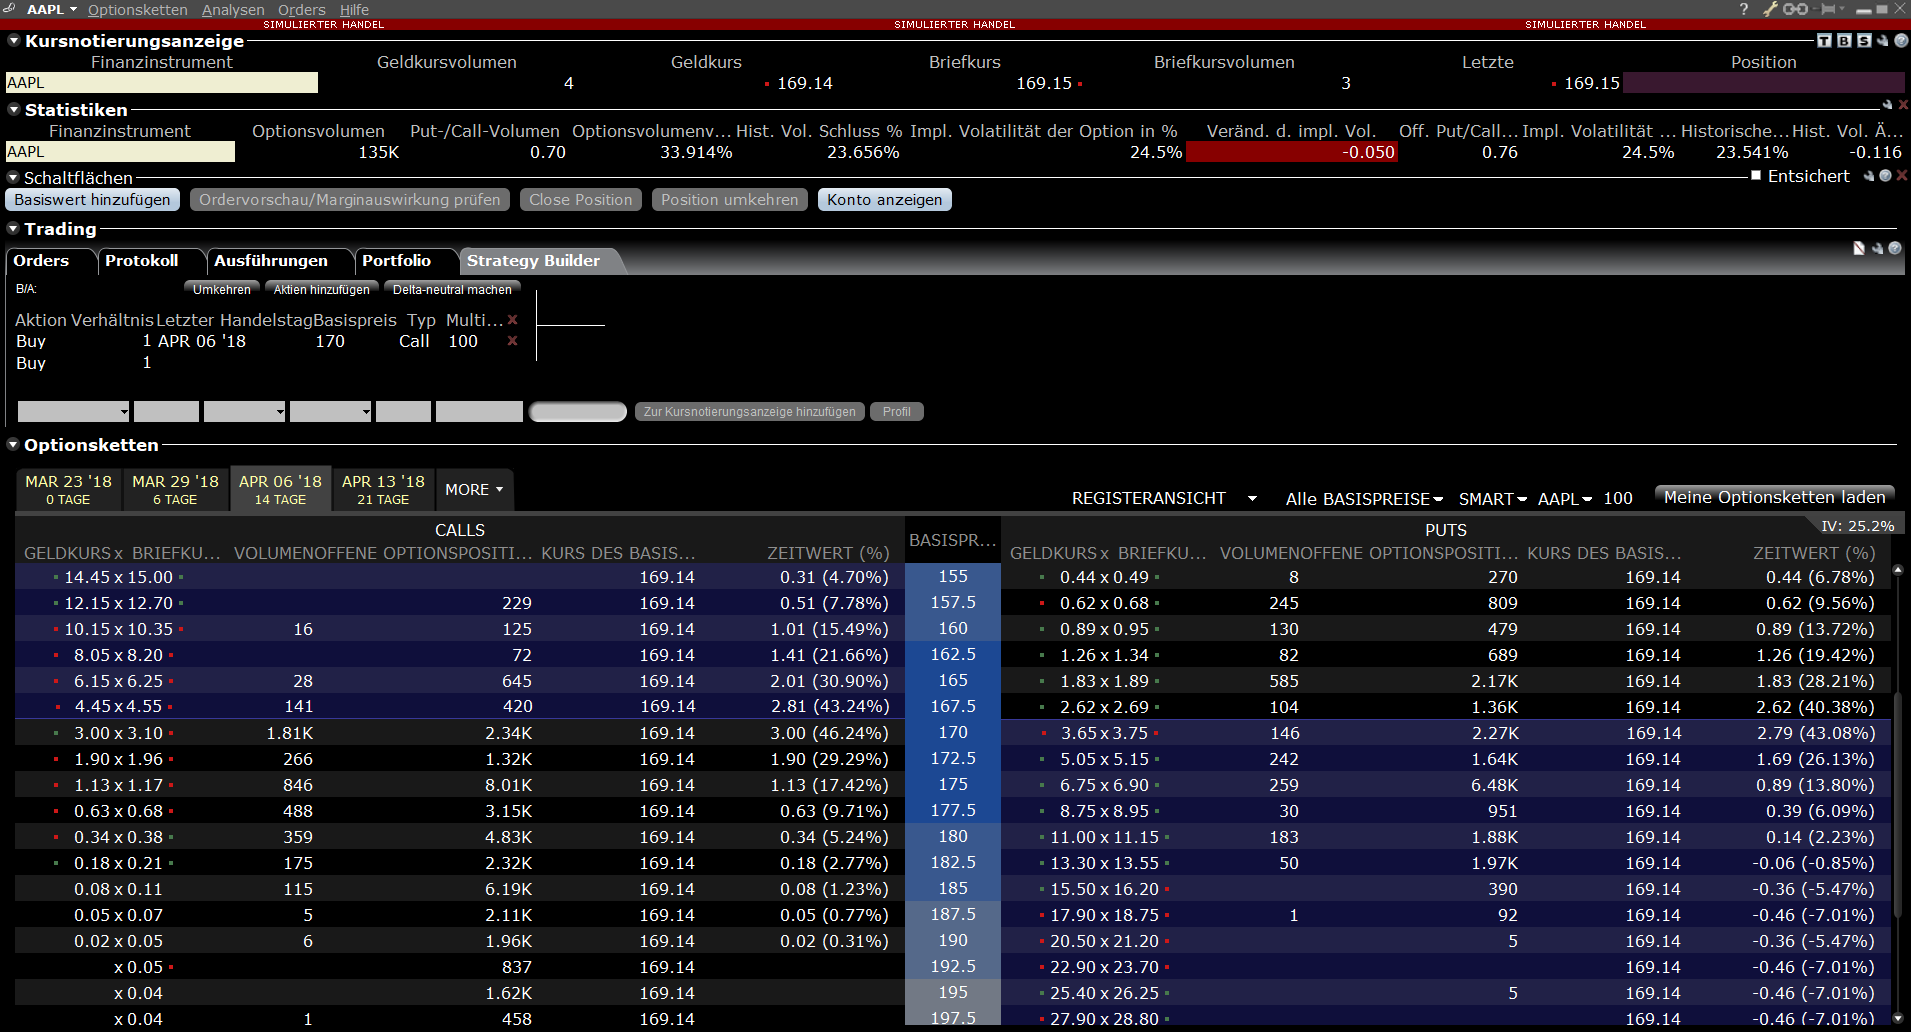
Task: Click Close Position button
Action: (x=581, y=200)
